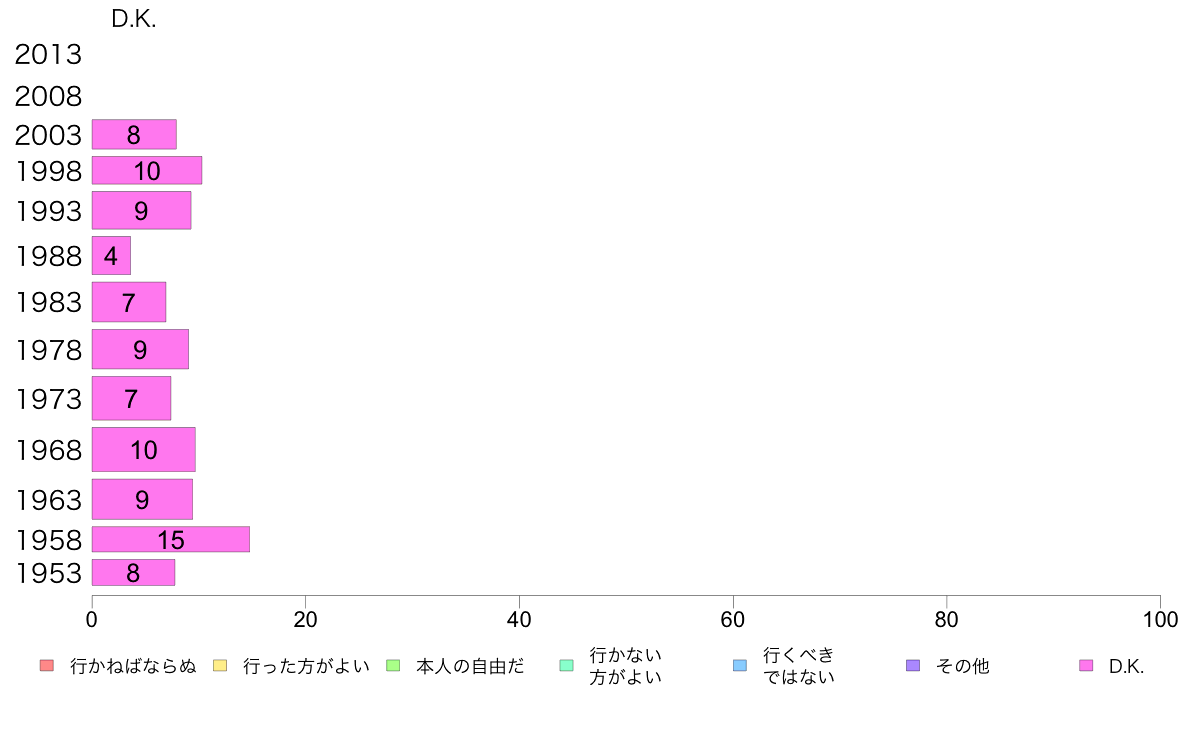Click the blue 行くべきではない legend swatch
This screenshot has width=1188, height=736.
click(x=739, y=666)
